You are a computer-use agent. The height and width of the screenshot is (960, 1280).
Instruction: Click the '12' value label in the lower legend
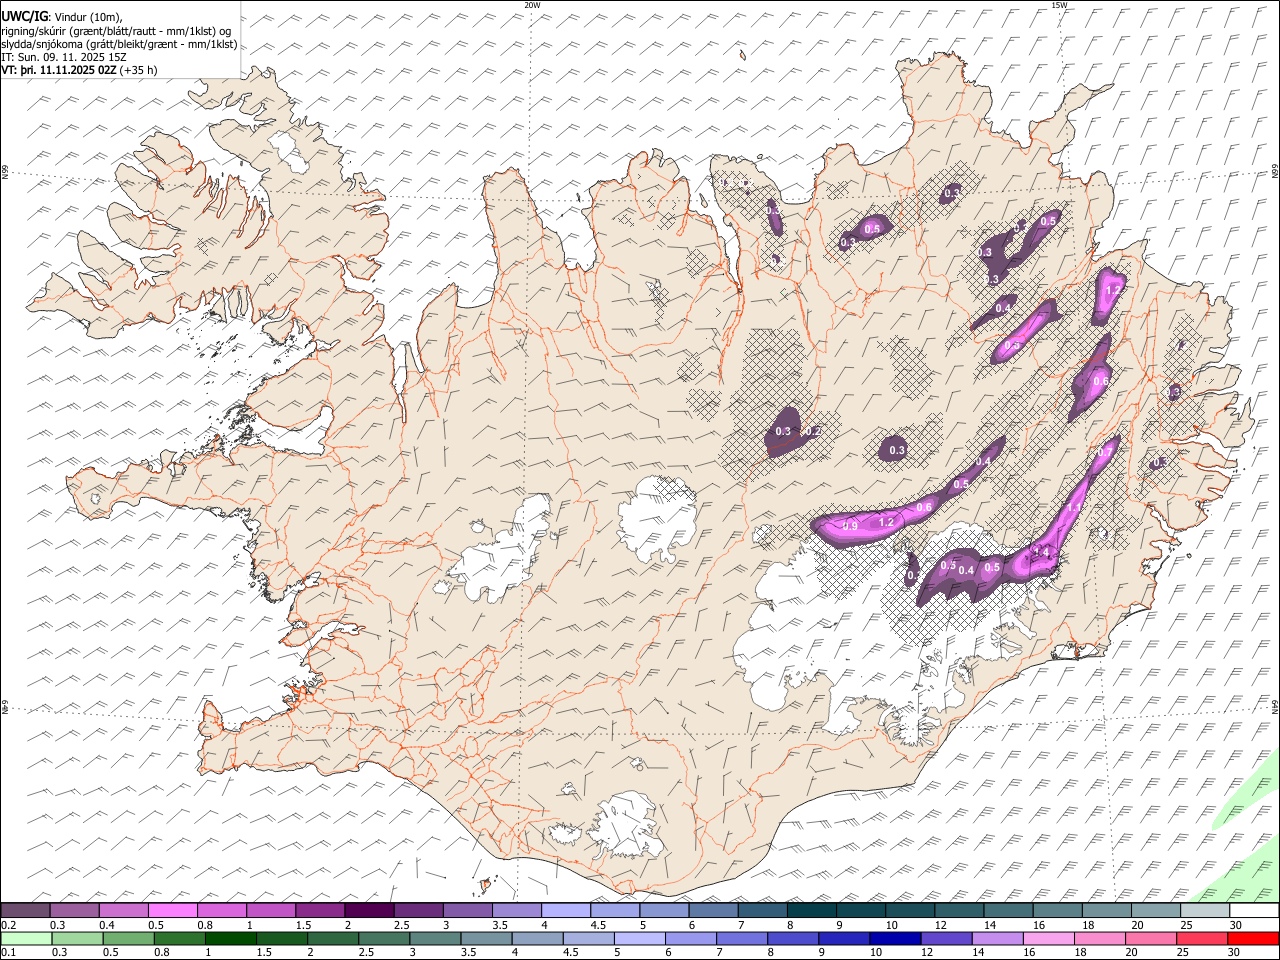[x=927, y=952]
